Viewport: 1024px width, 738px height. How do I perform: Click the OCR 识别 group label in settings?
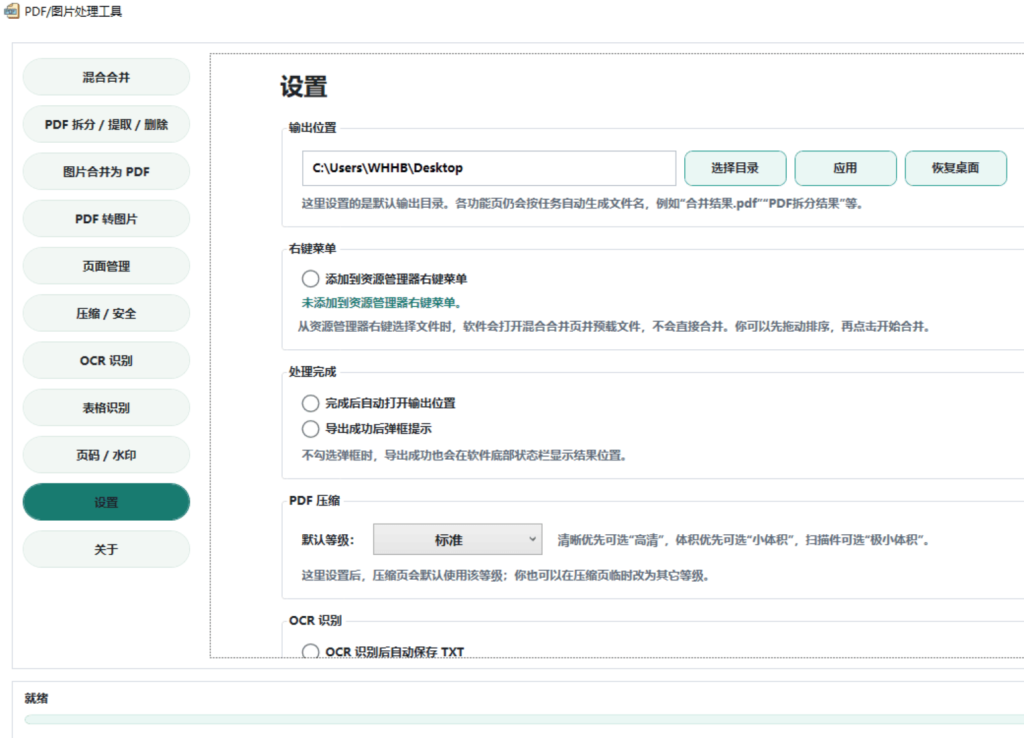(315, 620)
